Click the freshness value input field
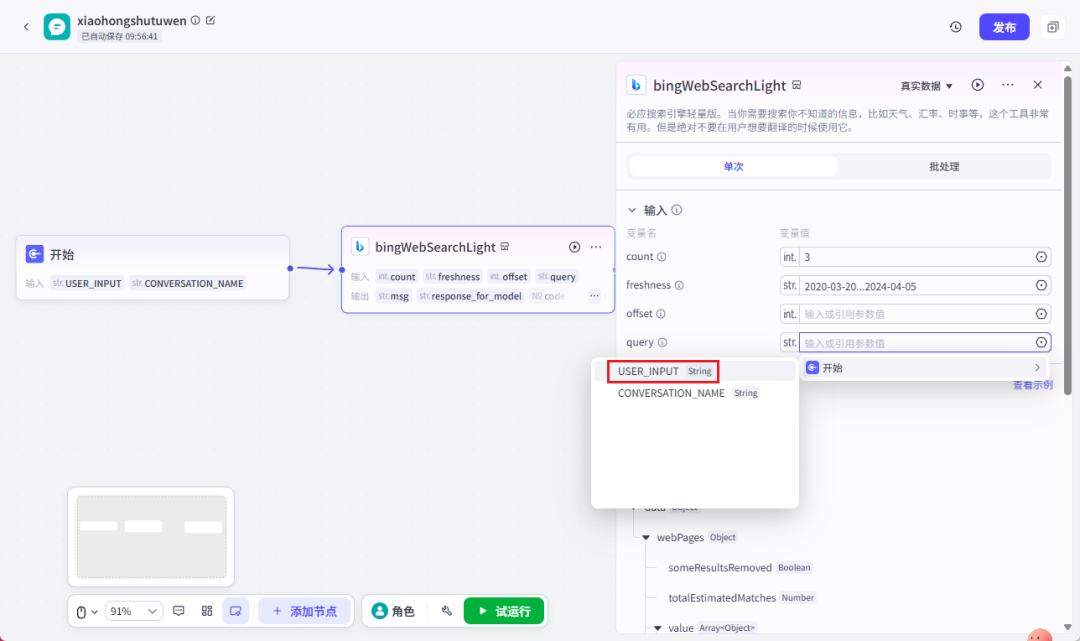Image resolution: width=1080 pixels, height=641 pixels. [x=916, y=286]
